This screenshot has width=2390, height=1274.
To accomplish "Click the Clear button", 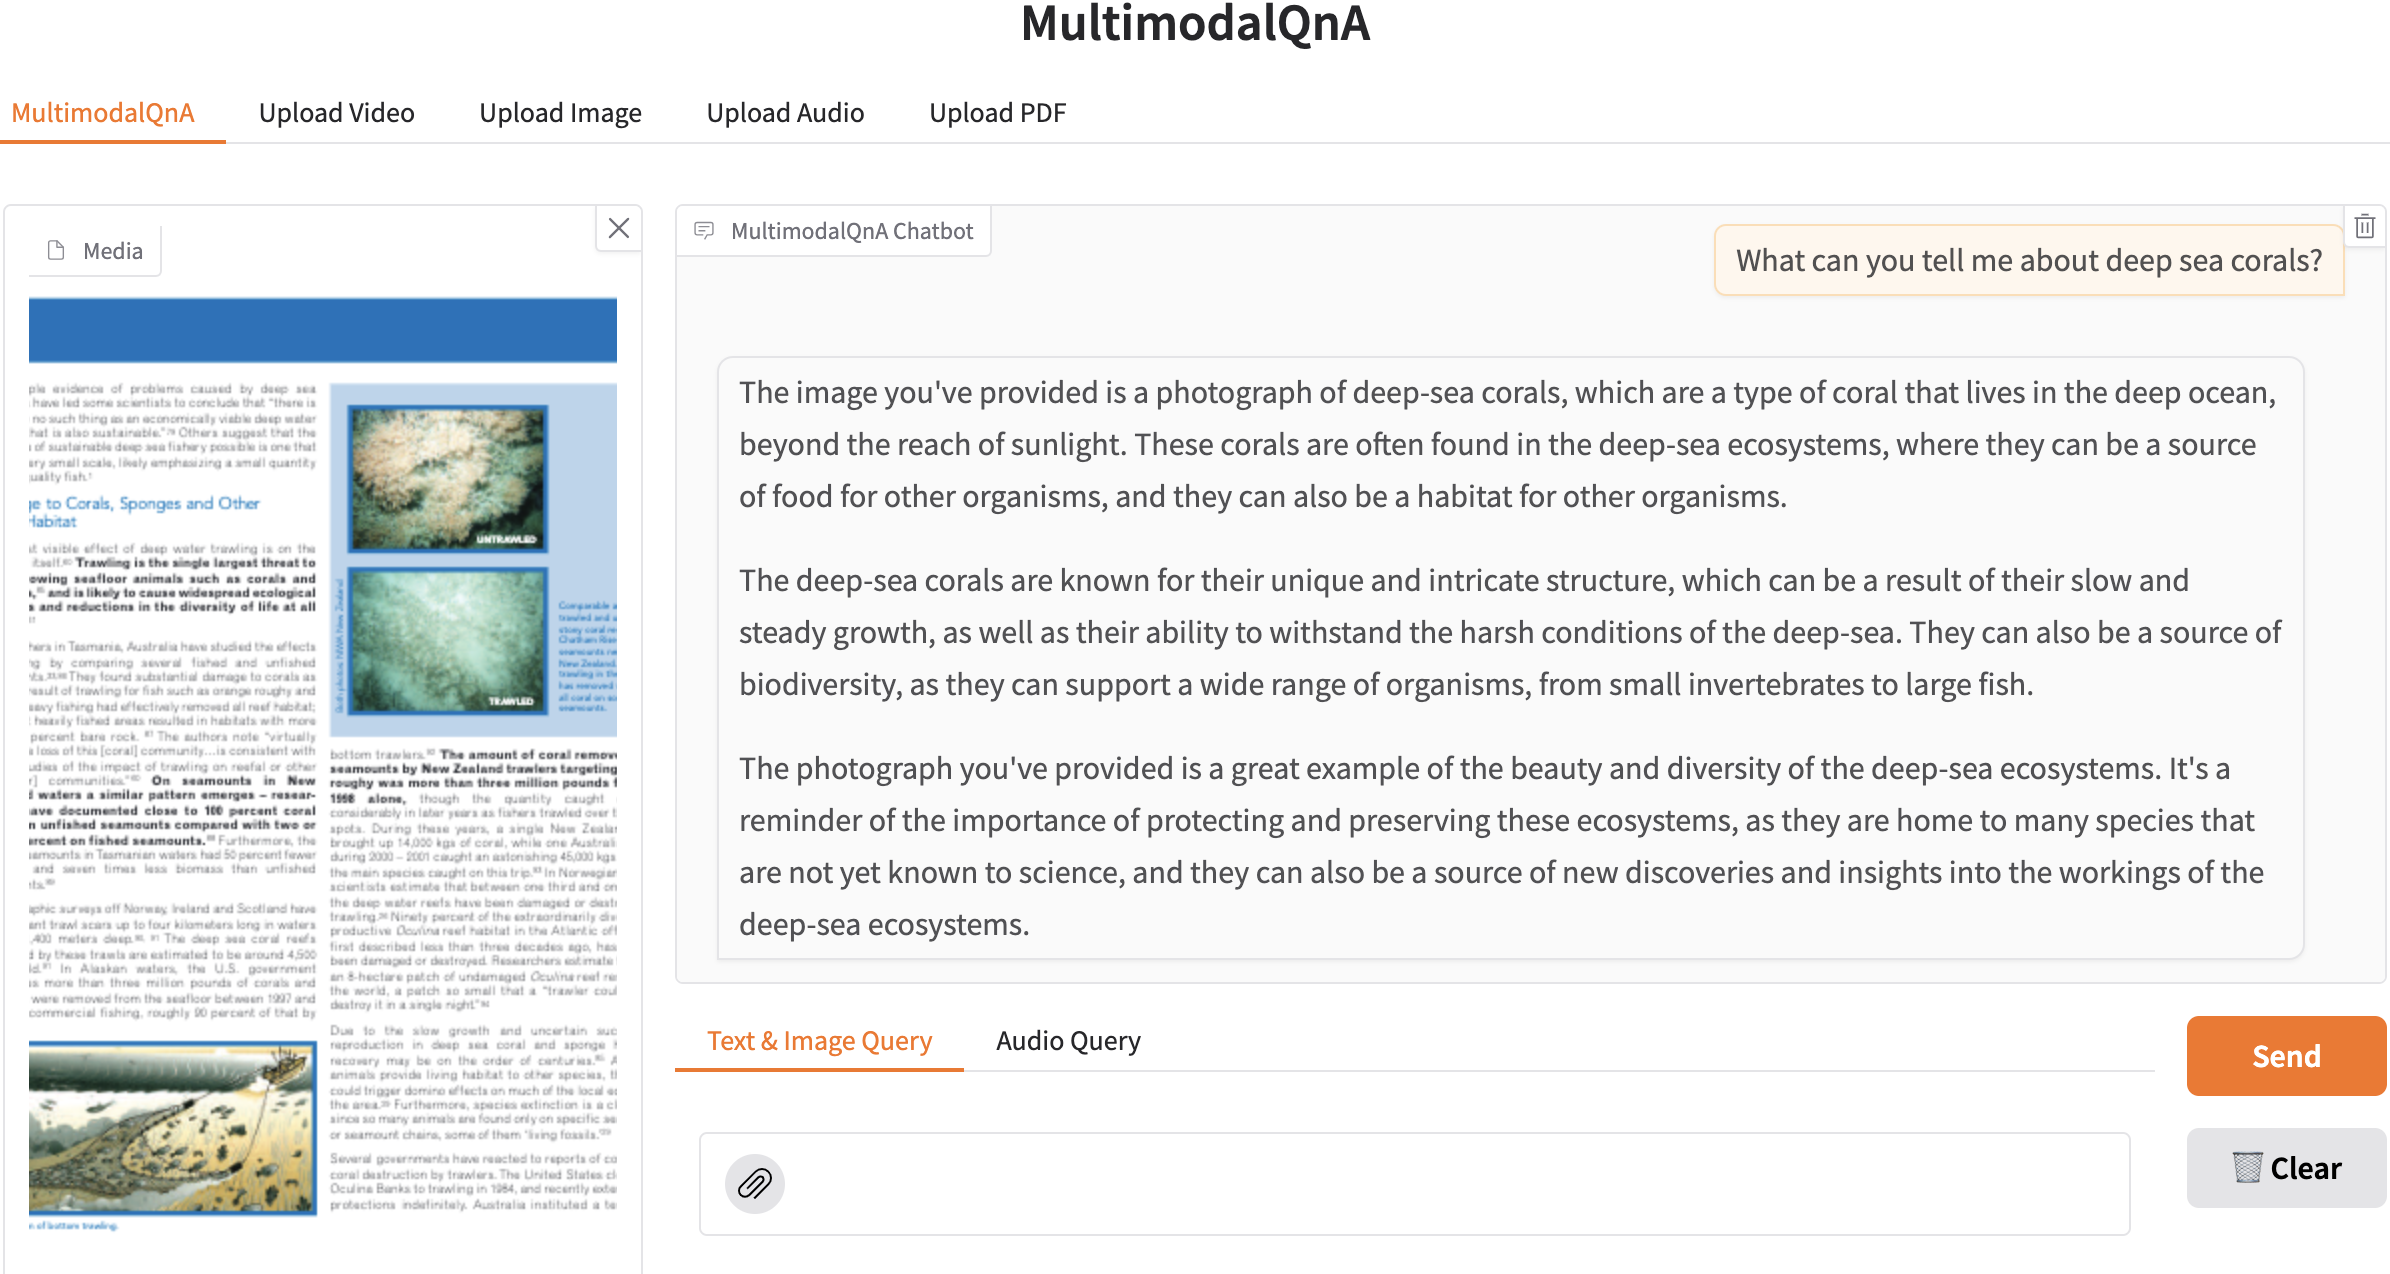I will [x=2286, y=1168].
